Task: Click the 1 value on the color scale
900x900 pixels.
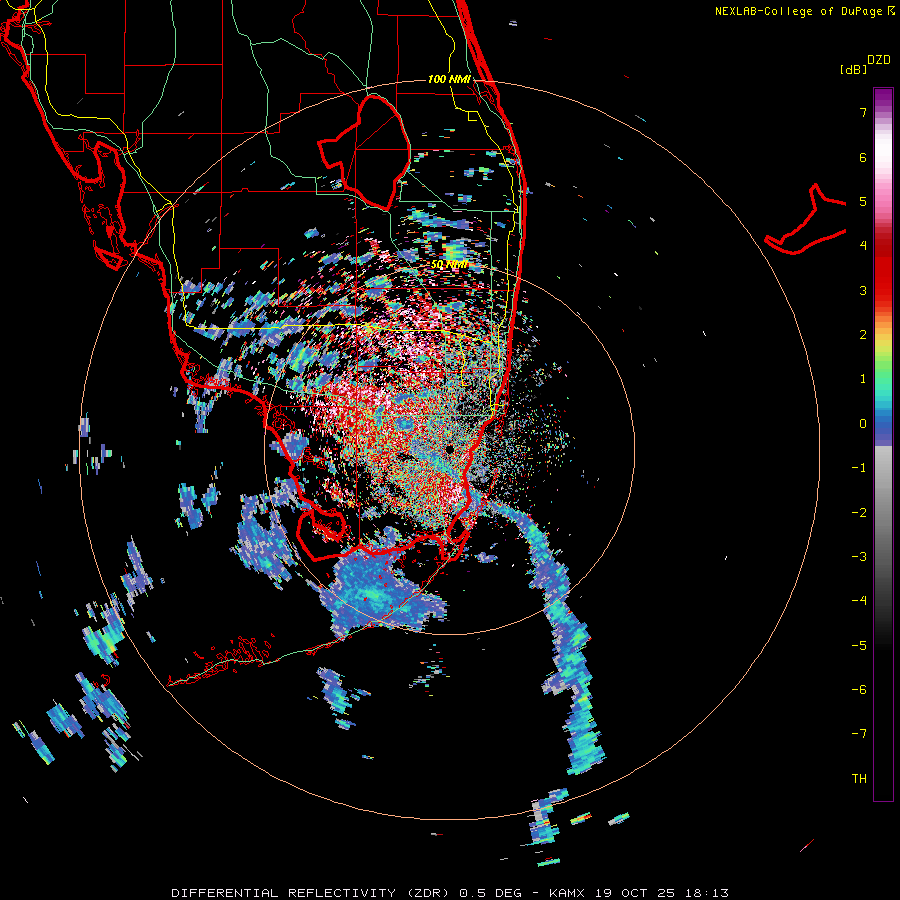Action: point(863,379)
